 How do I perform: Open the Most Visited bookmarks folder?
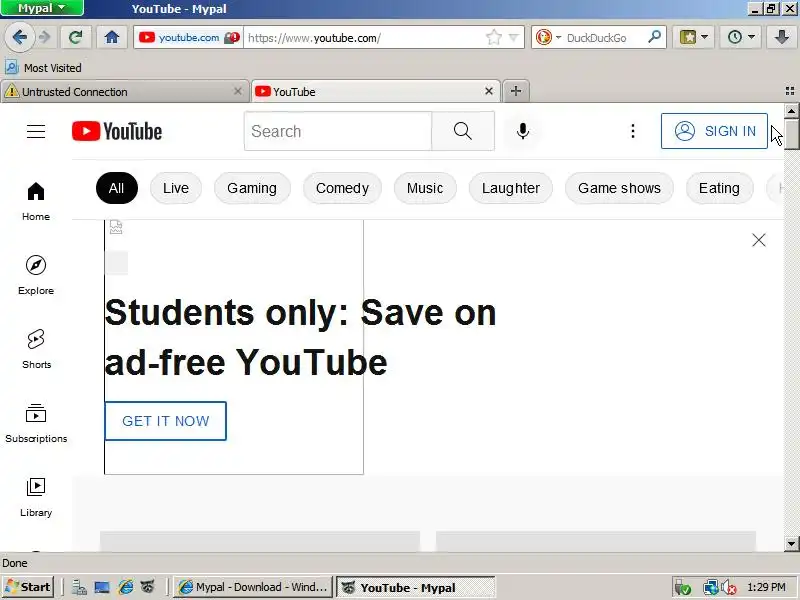(x=43, y=67)
